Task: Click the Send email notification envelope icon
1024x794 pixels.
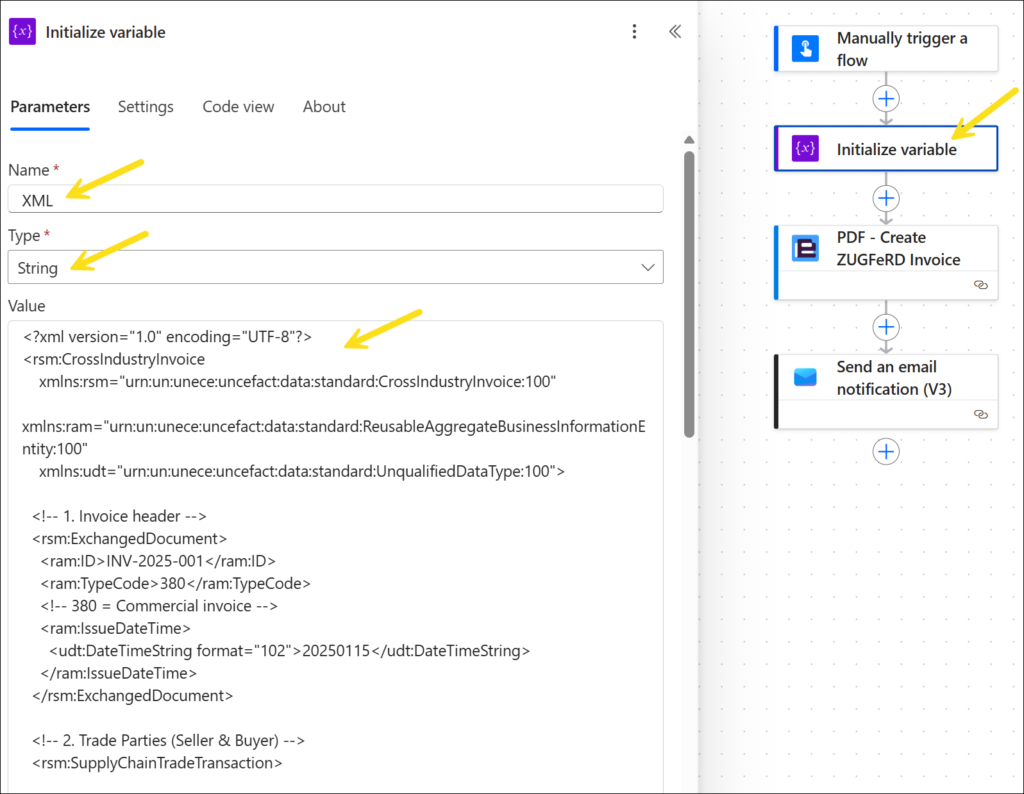Action: [805, 378]
